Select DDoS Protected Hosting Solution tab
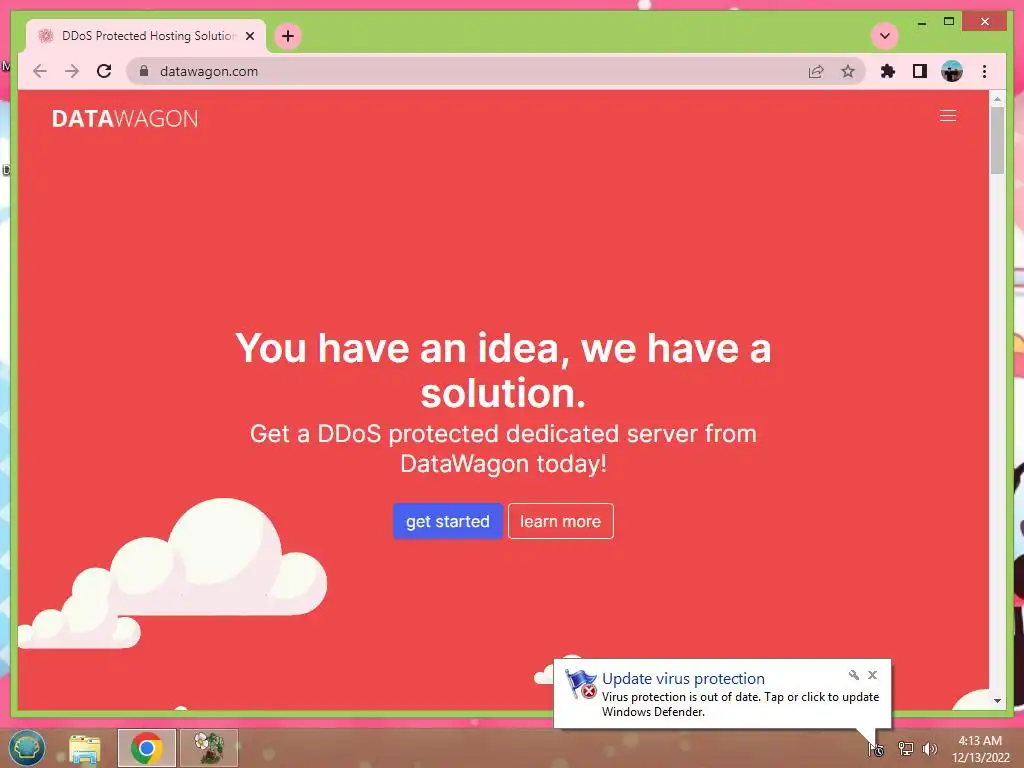The width and height of the screenshot is (1024, 768). point(146,36)
